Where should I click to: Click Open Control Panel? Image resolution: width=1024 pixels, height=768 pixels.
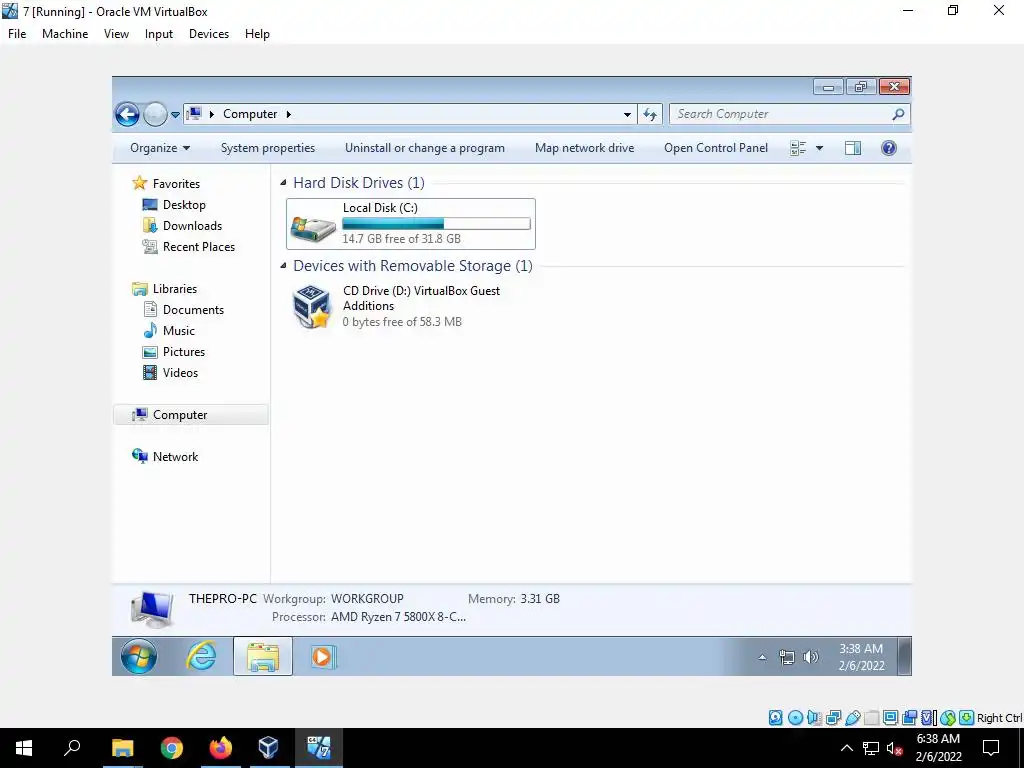[x=716, y=148]
